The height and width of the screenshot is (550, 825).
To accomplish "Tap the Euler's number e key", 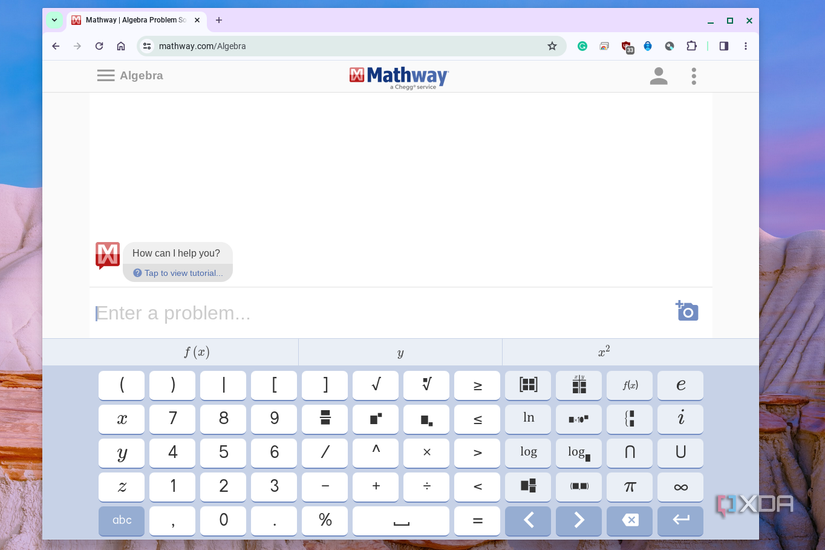I will pyautogui.click(x=680, y=385).
